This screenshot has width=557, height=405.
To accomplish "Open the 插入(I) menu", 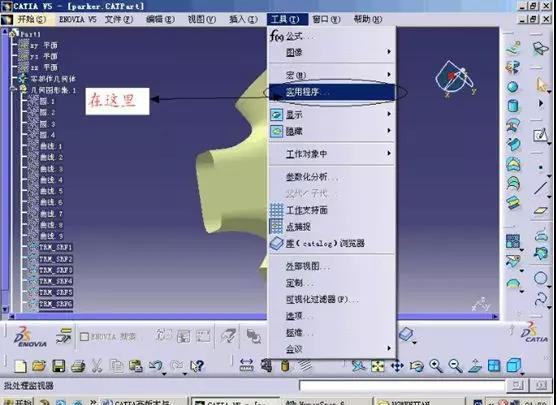I will pos(243,19).
